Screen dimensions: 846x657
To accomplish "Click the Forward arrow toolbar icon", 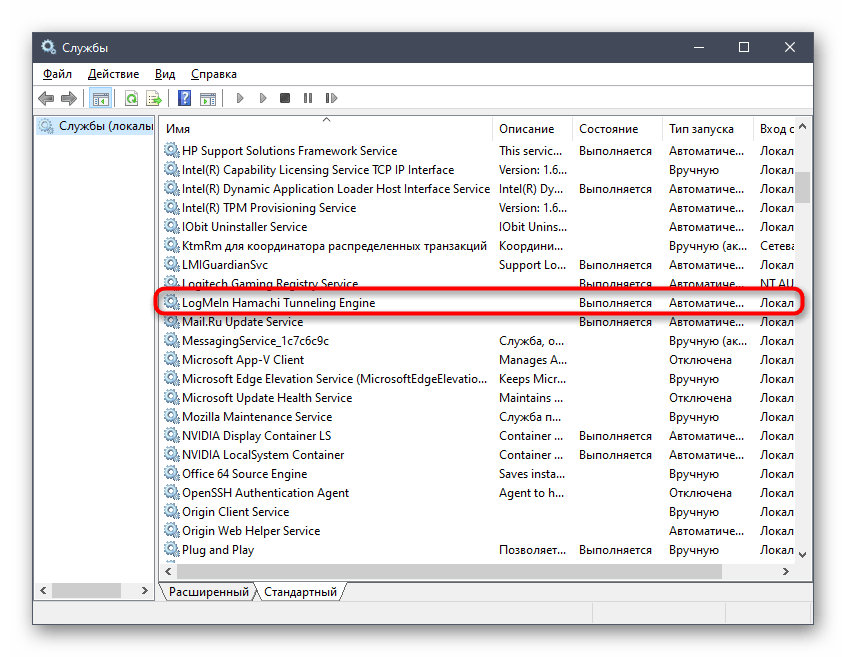I will (69, 98).
